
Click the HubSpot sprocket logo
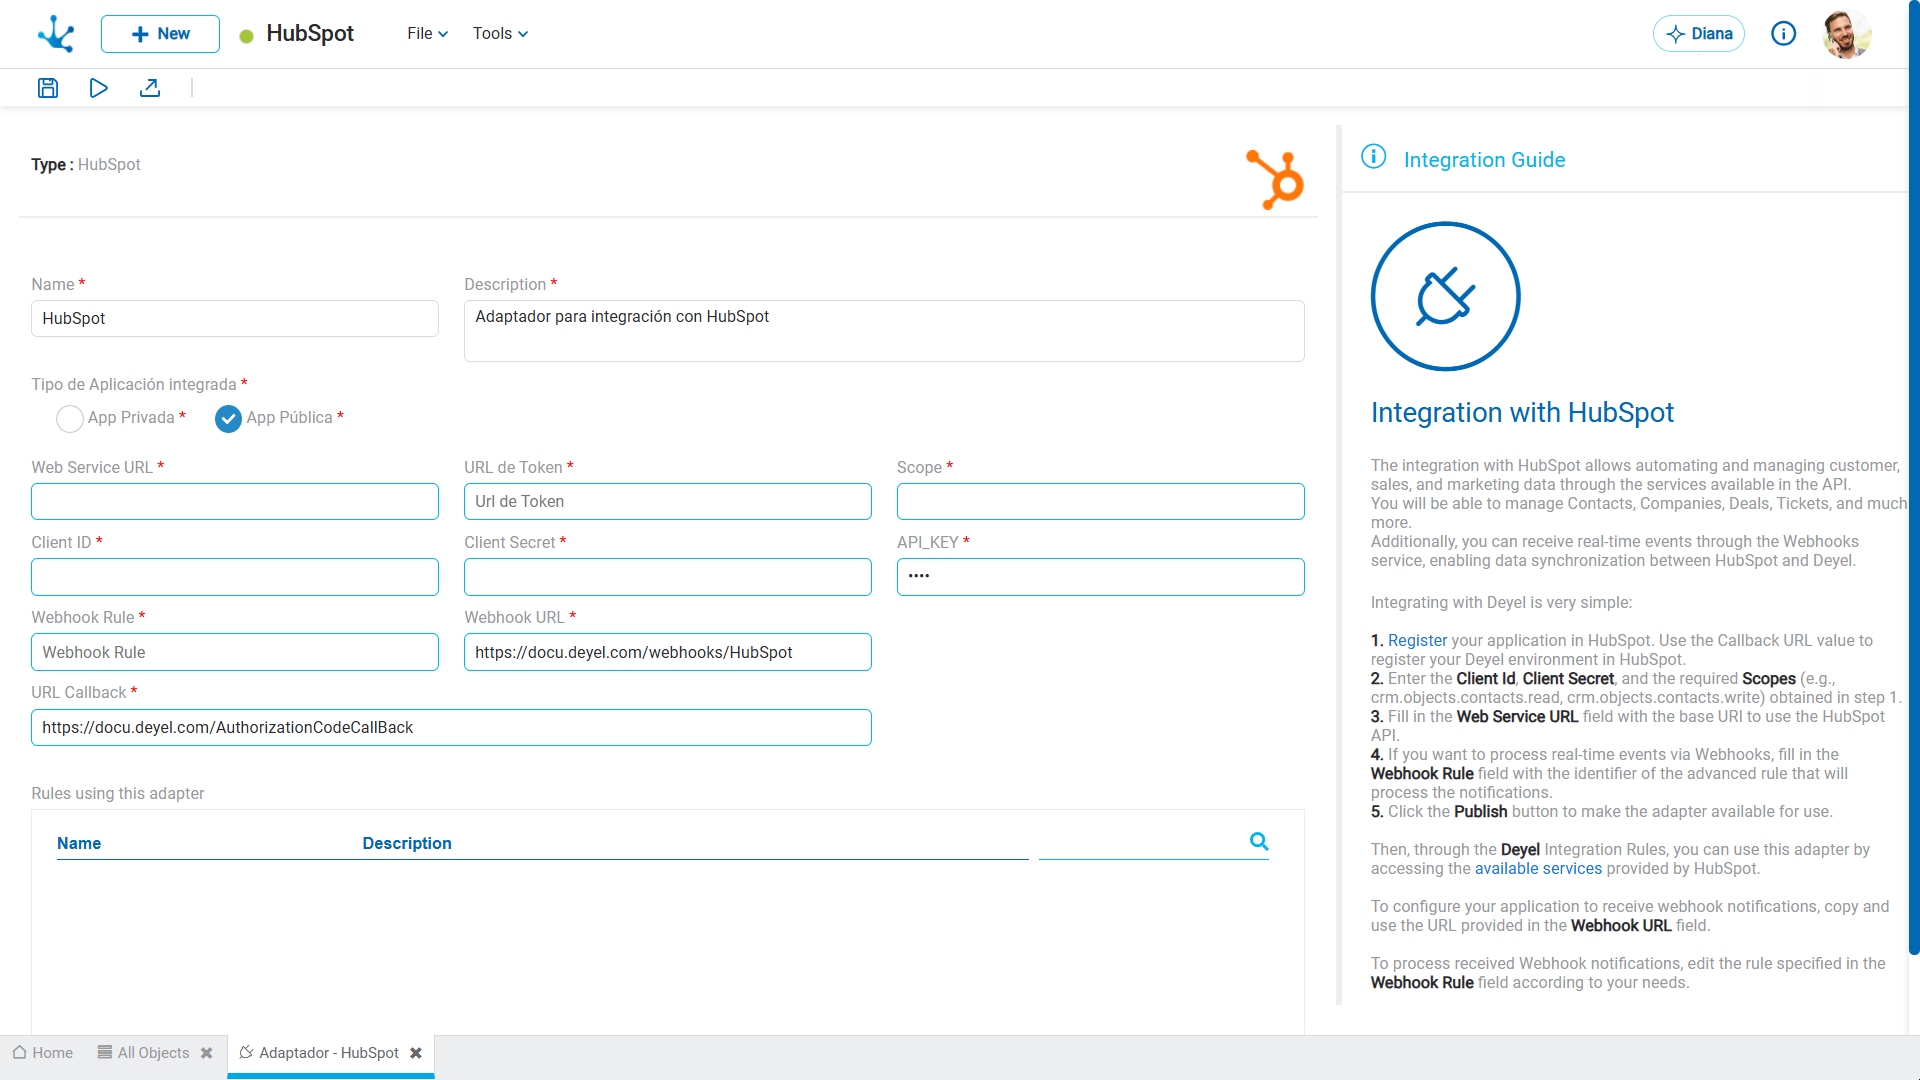(1275, 179)
